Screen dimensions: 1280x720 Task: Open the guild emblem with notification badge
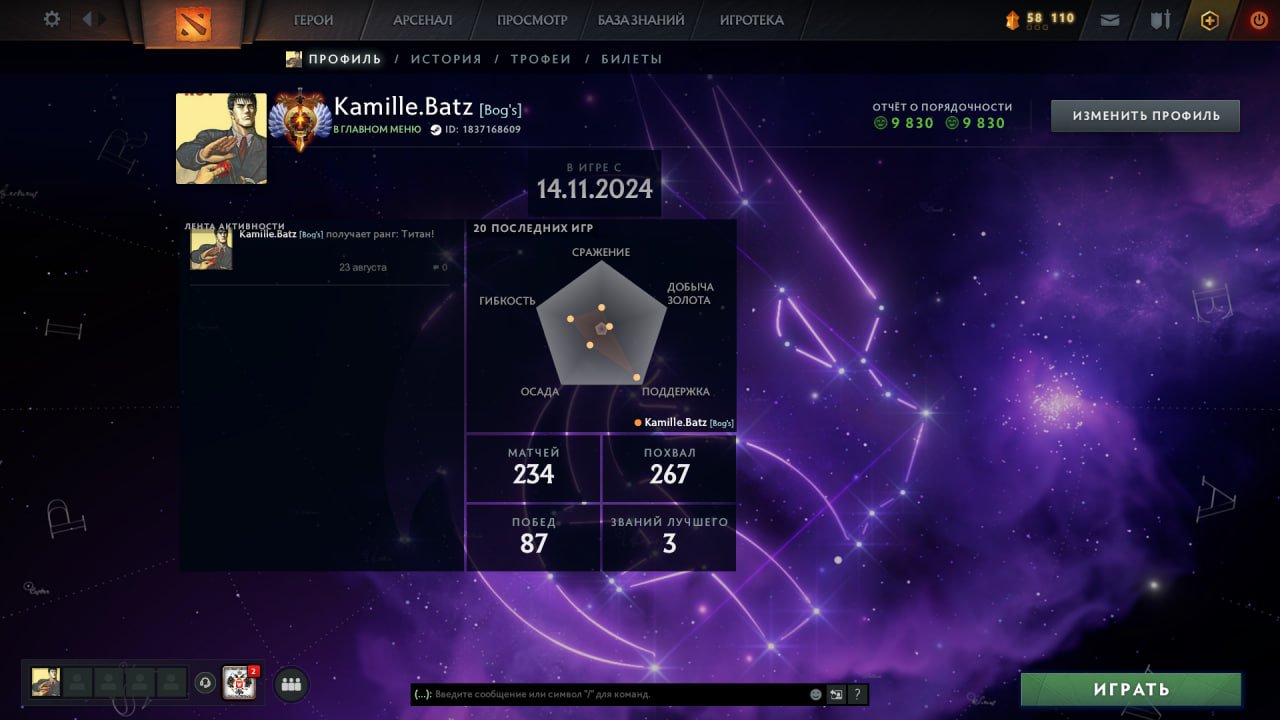[x=239, y=683]
